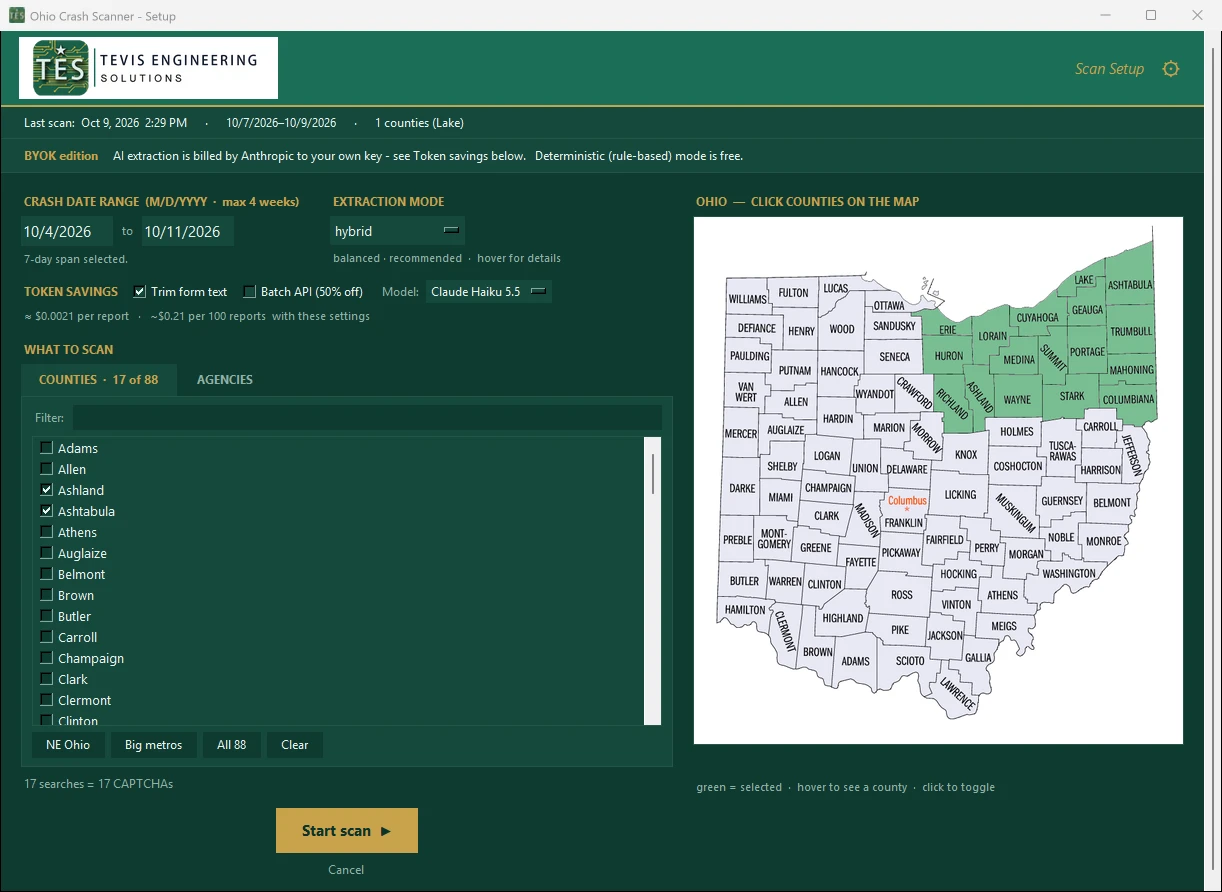The height and width of the screenshot is (892, 1222).
Task: Toggle the Trim form text checkbox
Action: tap(140, 292)
